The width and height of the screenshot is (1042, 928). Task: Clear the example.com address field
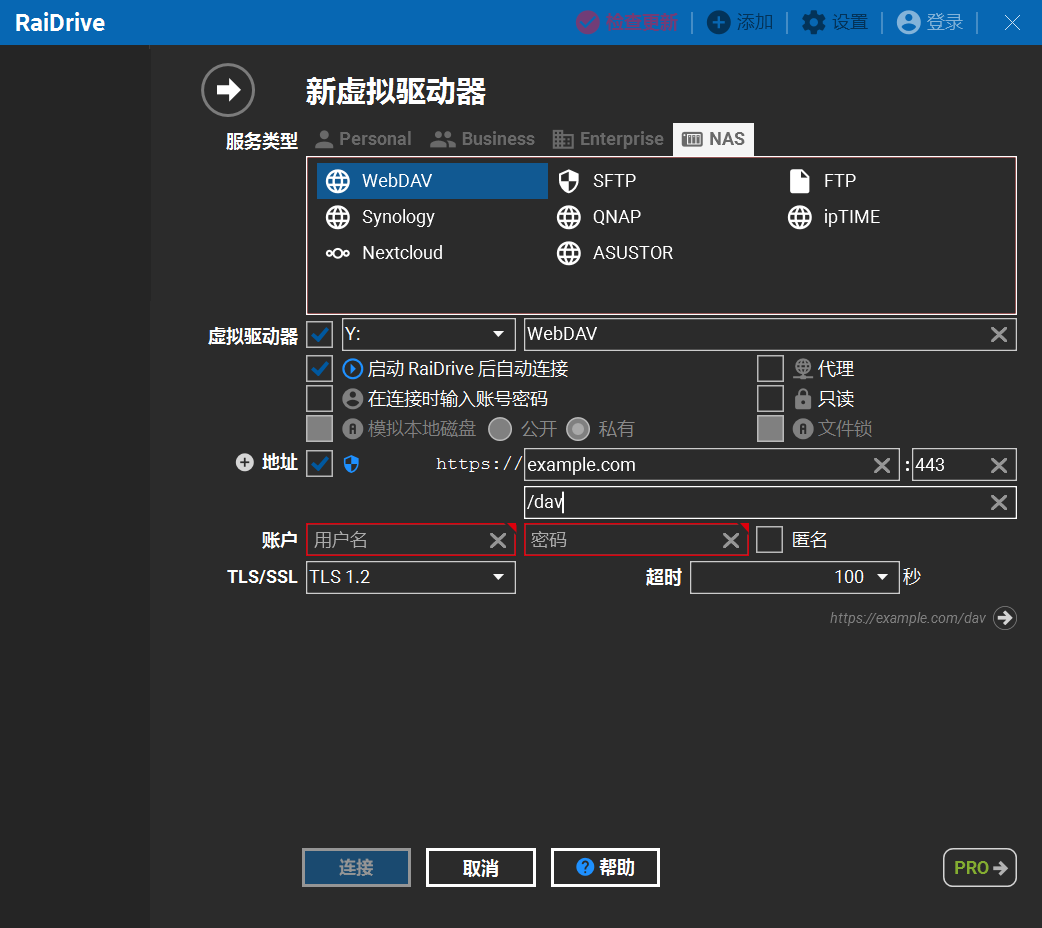[x=881, y=465]
